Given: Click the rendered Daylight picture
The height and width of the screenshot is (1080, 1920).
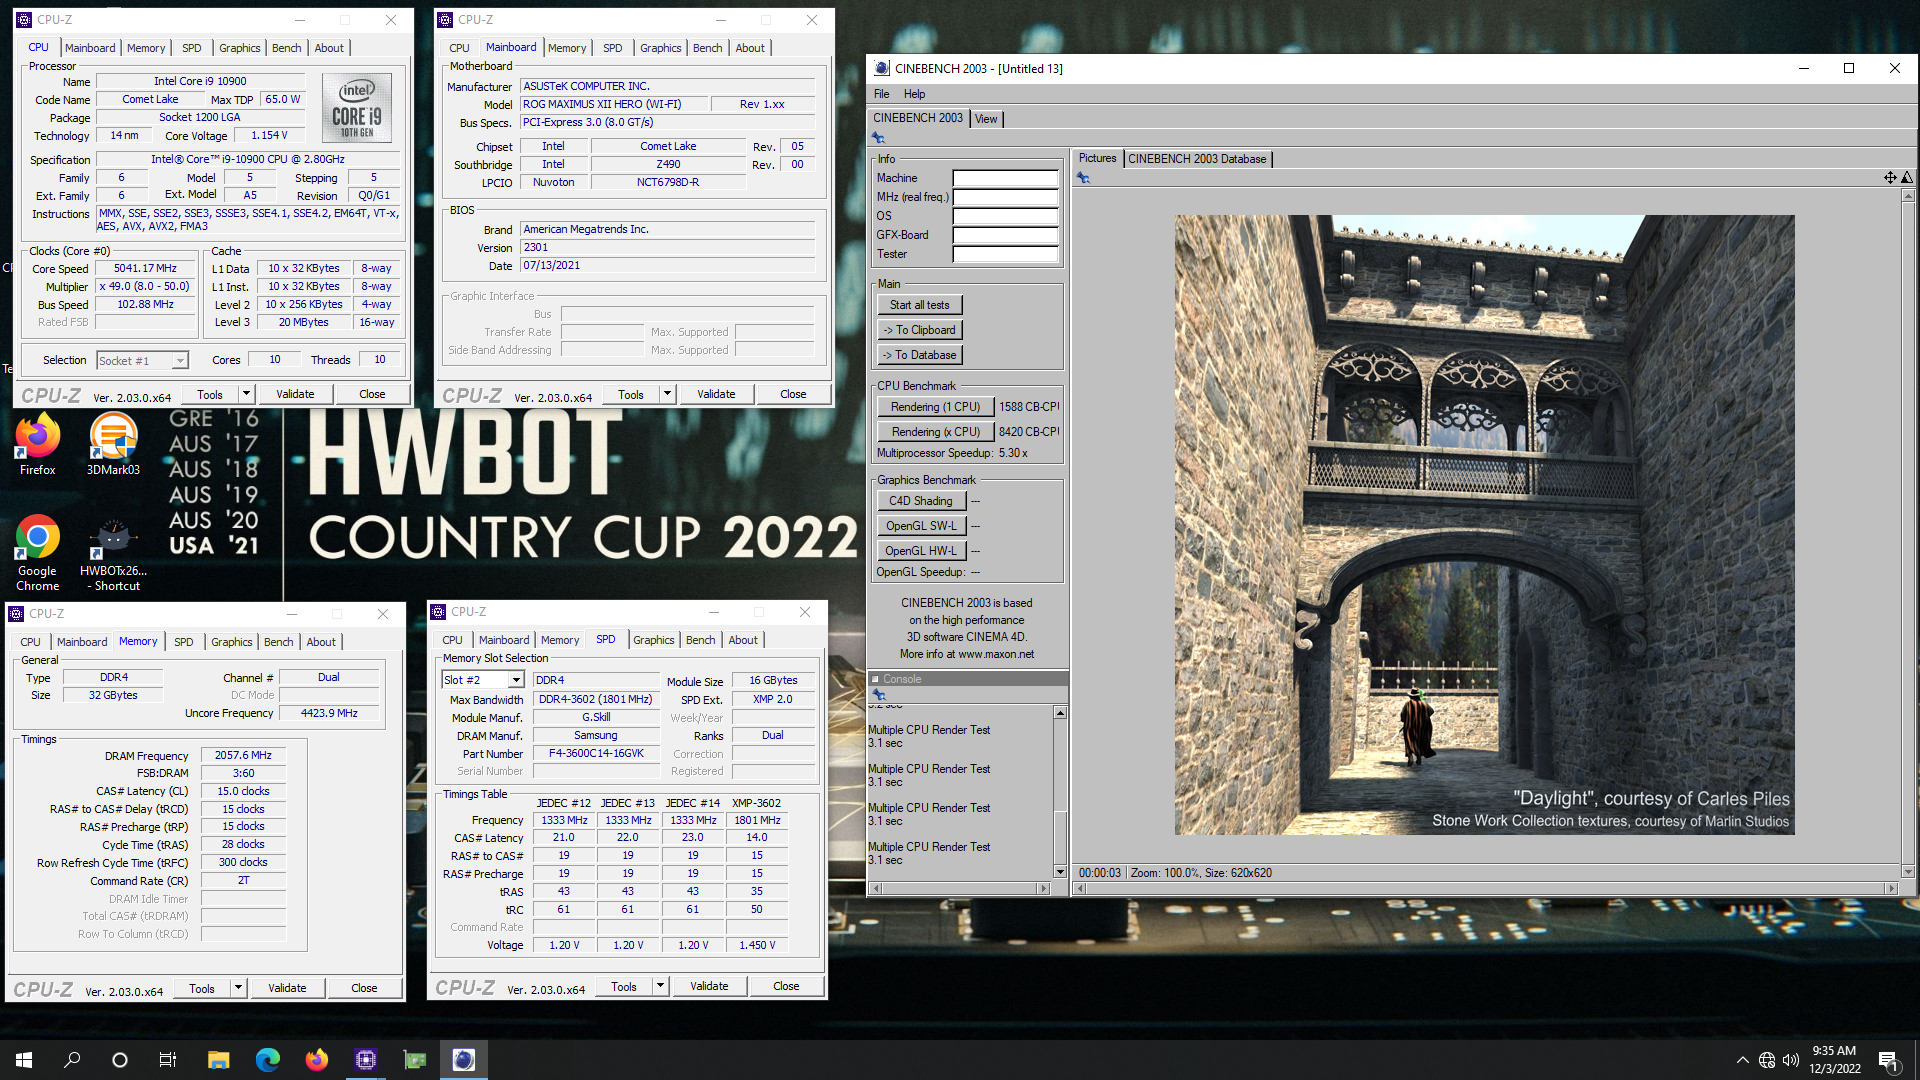Looking at the screenshot, I should [x=1484, y=525].
